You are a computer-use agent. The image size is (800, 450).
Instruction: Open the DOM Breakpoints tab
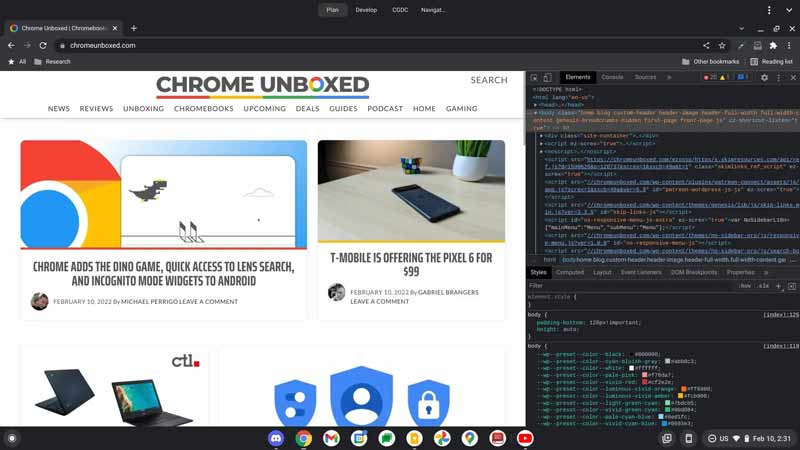(693, 272)
